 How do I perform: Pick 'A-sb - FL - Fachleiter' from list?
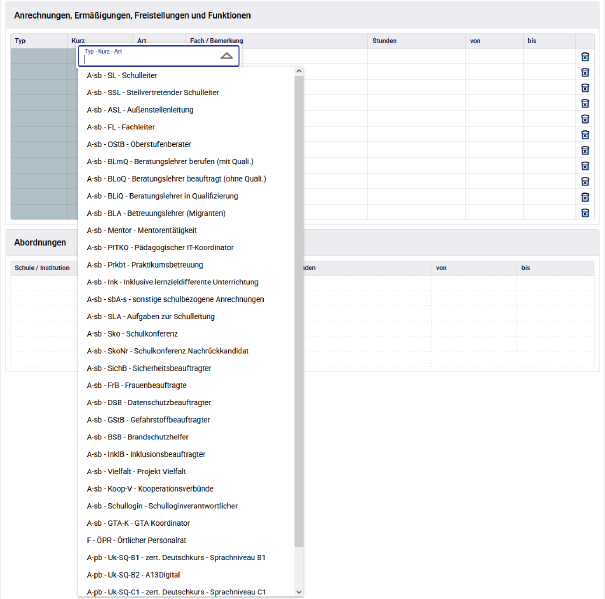point(121,127)
